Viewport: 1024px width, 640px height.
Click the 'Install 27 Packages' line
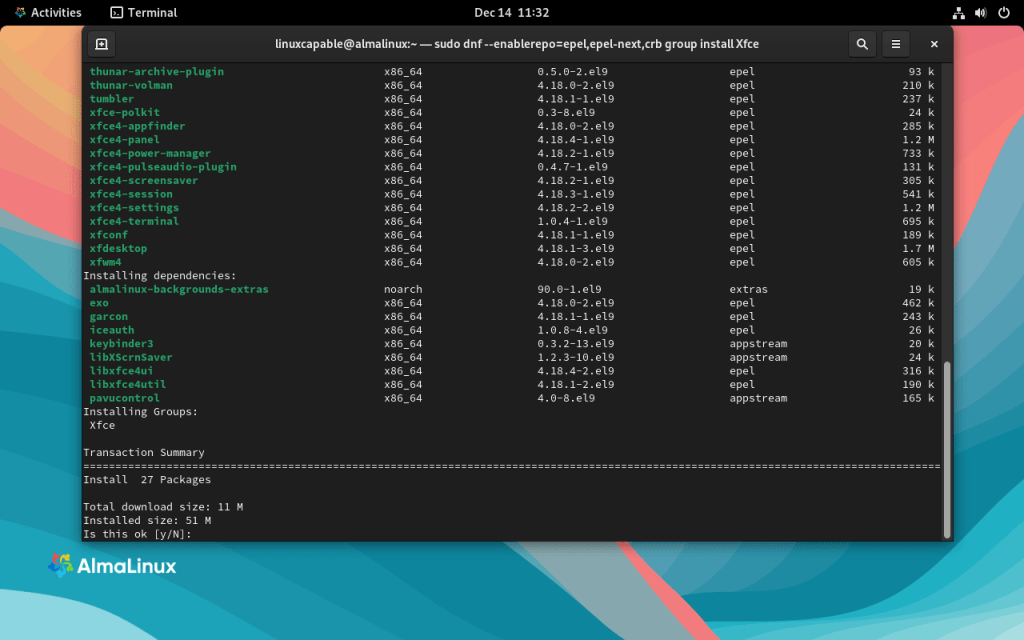147,480
